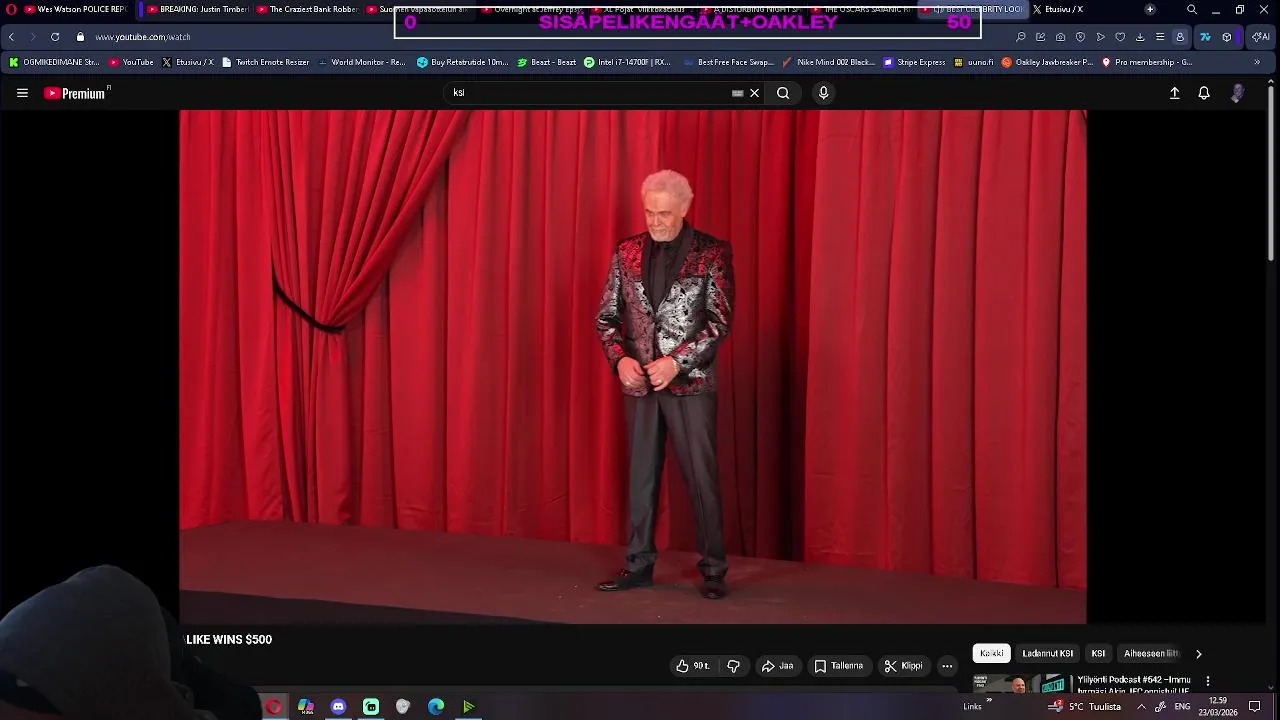1280x720 pixels.
Task: Select the Aiheeseen liittyvät filter chip
Action: coord(1151,653)
